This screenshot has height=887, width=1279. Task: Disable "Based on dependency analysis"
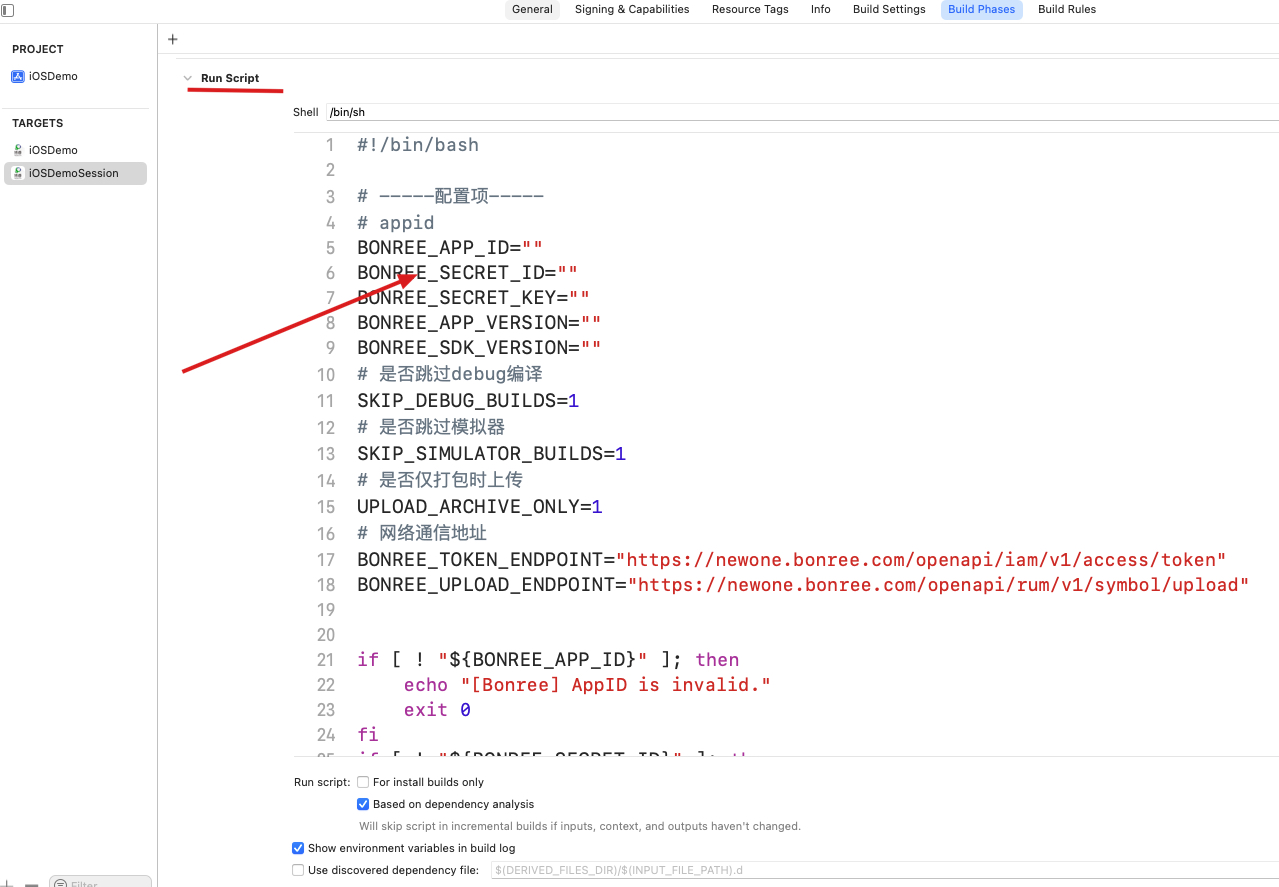[362, 803]
